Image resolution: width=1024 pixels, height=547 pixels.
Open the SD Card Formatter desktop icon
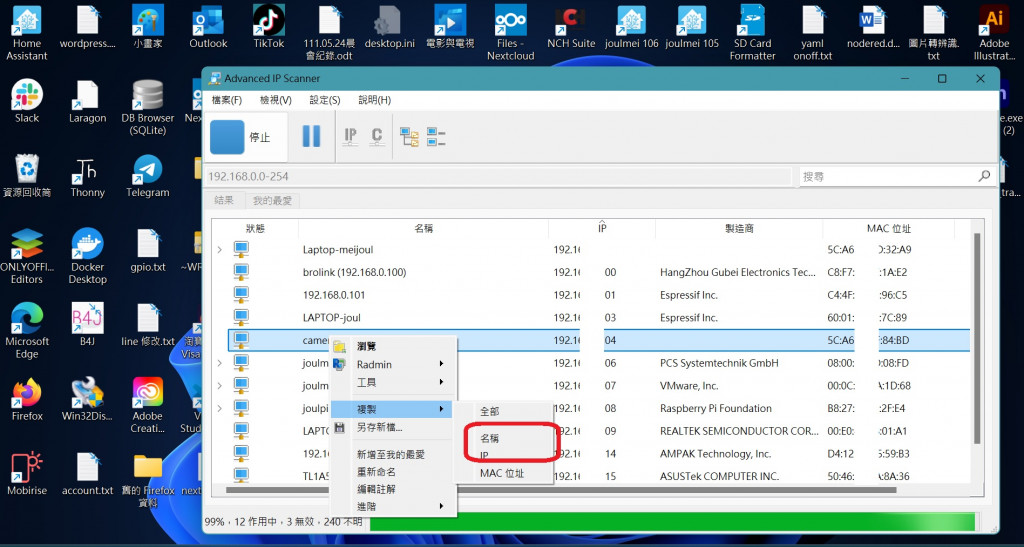(752, 33)
